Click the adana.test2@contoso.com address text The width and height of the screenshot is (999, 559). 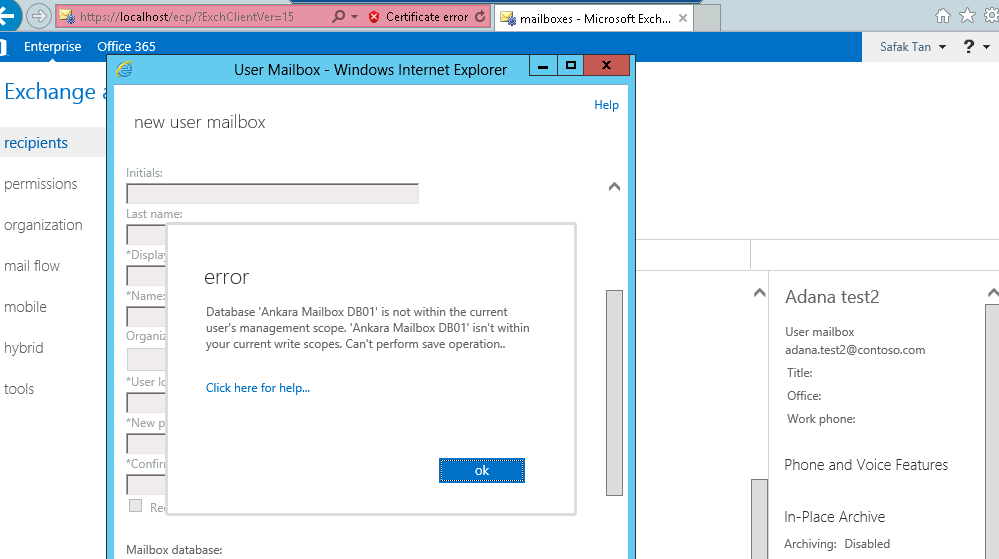pyautogui.click(x=854, y=350)
